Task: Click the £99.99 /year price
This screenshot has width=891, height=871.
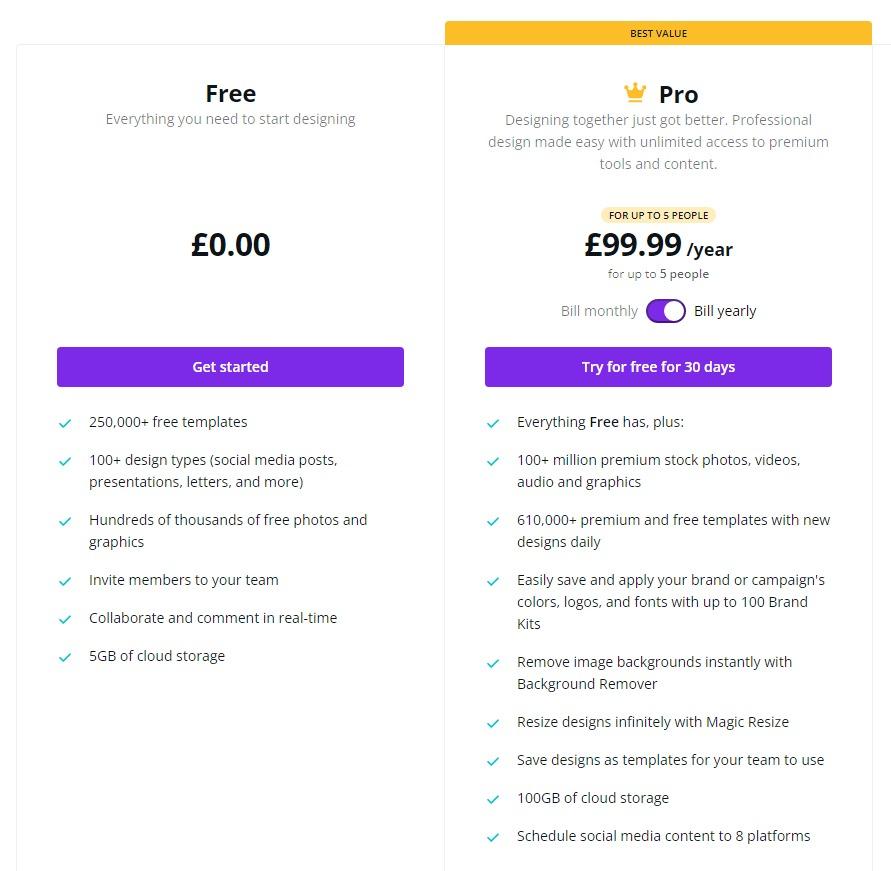Action: [658, 245]
